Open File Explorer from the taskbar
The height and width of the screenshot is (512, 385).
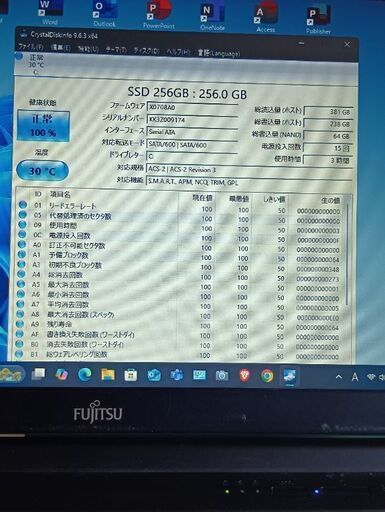coord(108,375)
